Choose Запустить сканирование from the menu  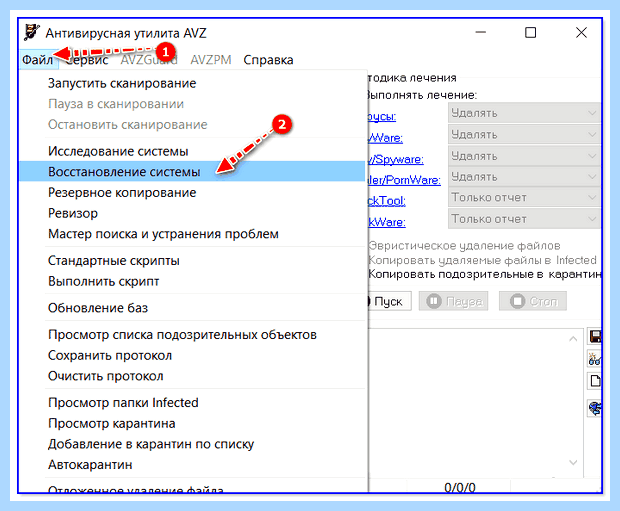coord(192,83)
